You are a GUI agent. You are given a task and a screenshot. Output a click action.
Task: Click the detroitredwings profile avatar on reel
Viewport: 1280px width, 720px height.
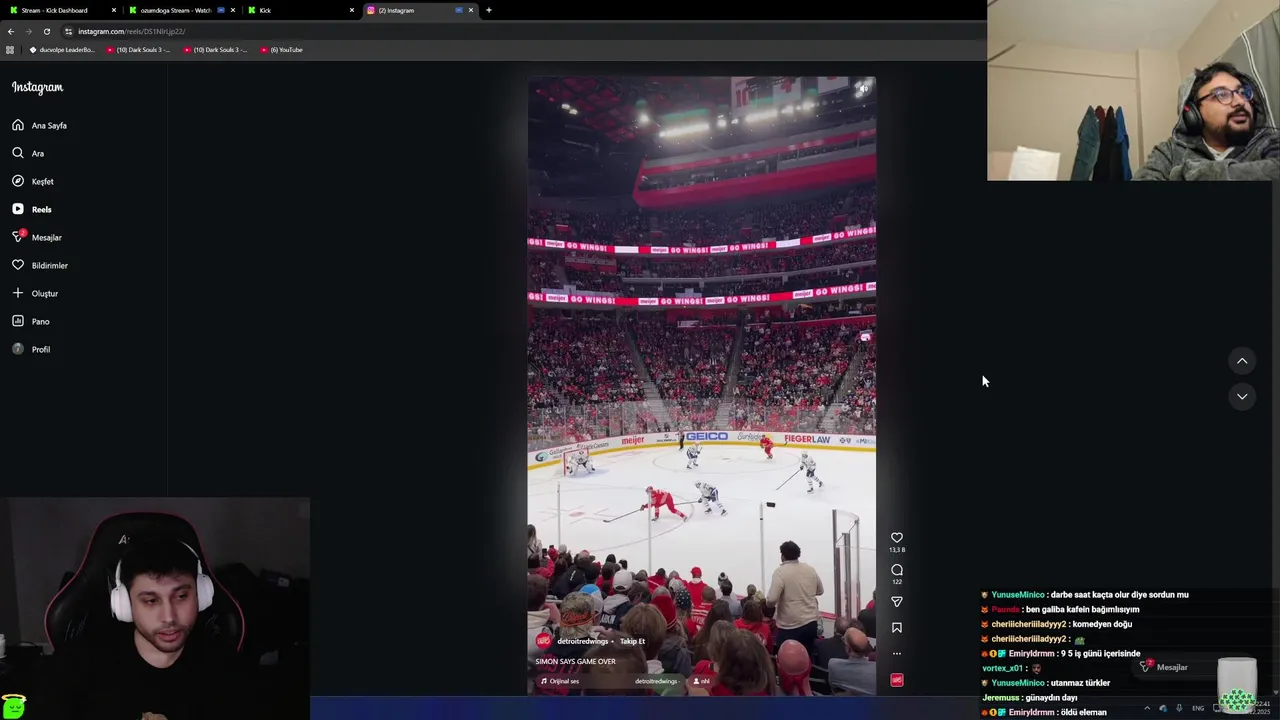[x=544, y=641]
